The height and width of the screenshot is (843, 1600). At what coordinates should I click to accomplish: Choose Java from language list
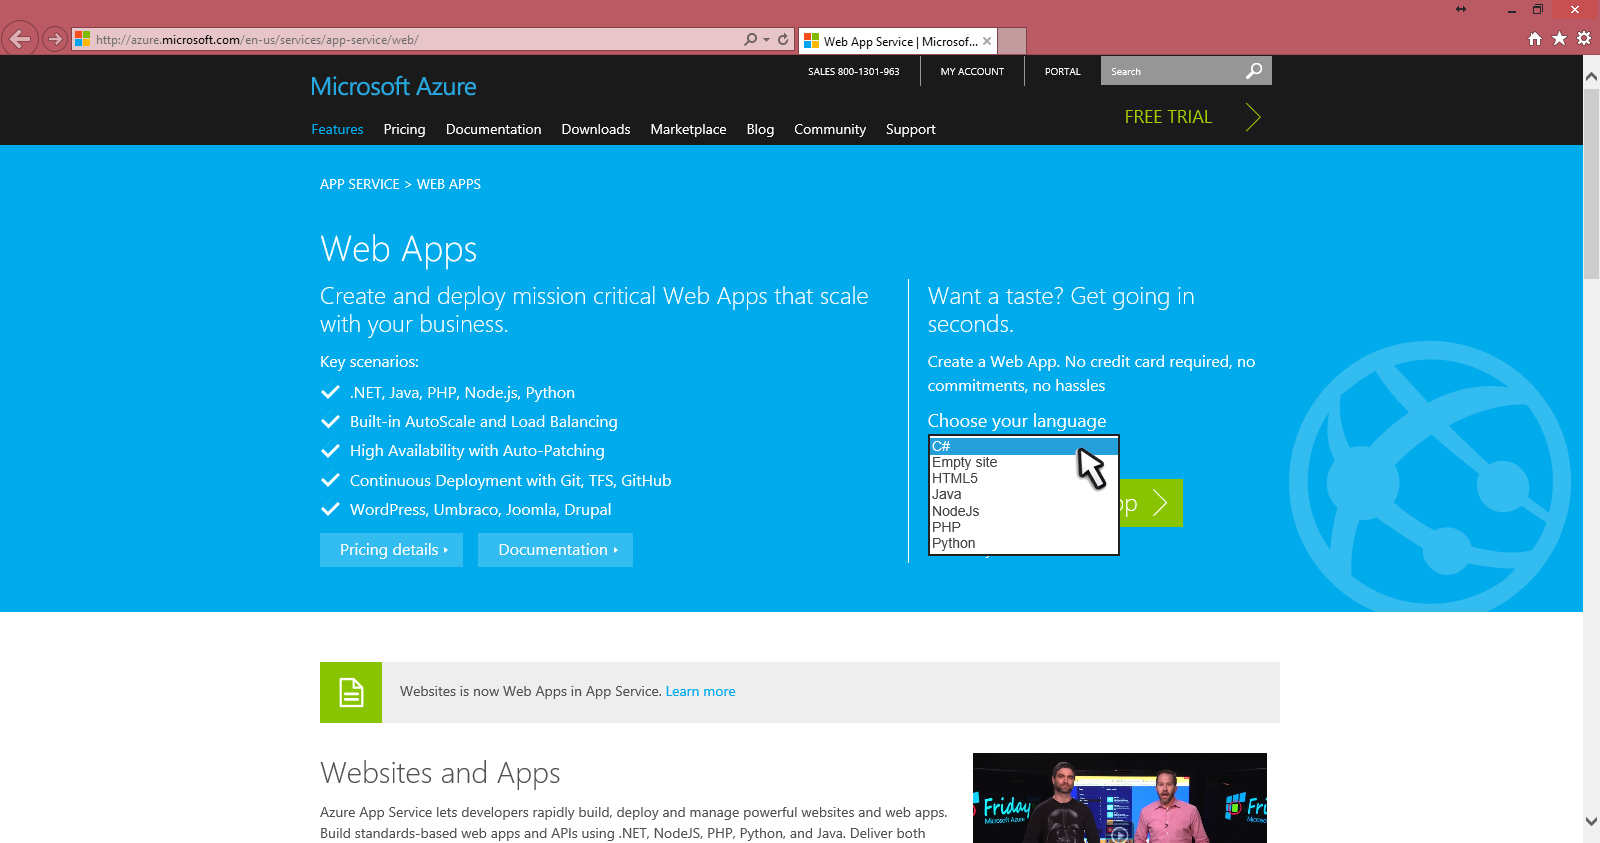click(x=1023, y=494)
